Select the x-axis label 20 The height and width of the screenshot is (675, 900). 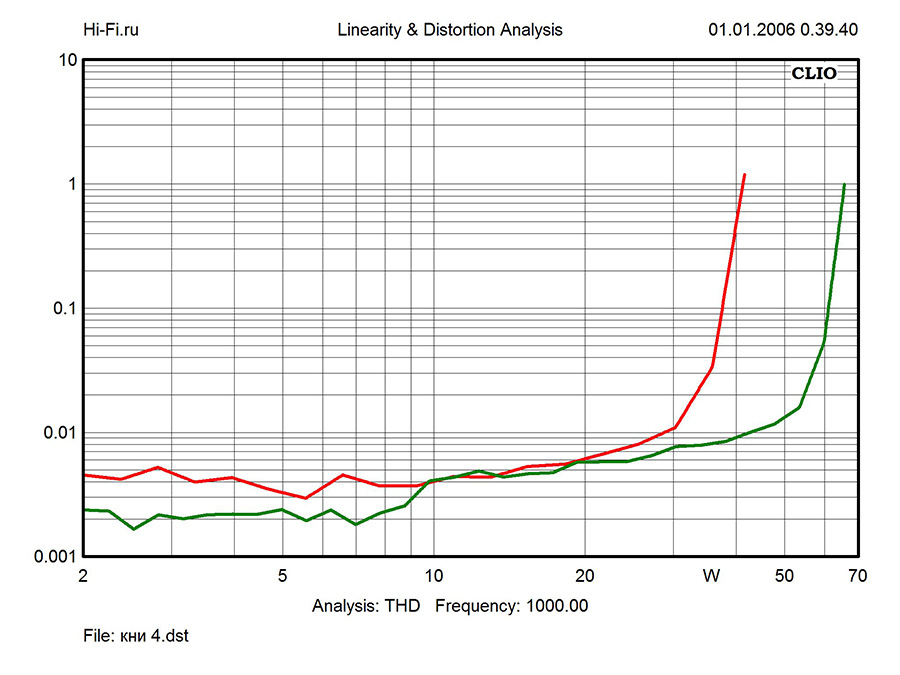[585, 576]
